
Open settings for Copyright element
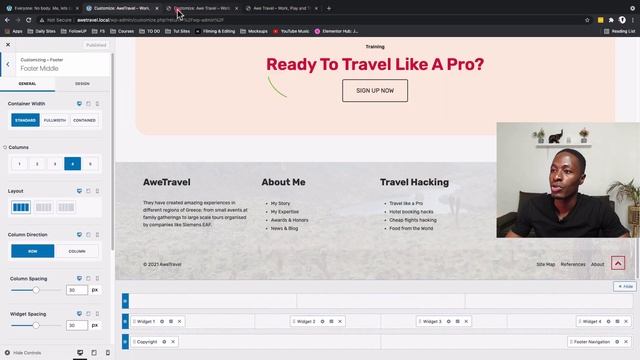pos(164,342)
